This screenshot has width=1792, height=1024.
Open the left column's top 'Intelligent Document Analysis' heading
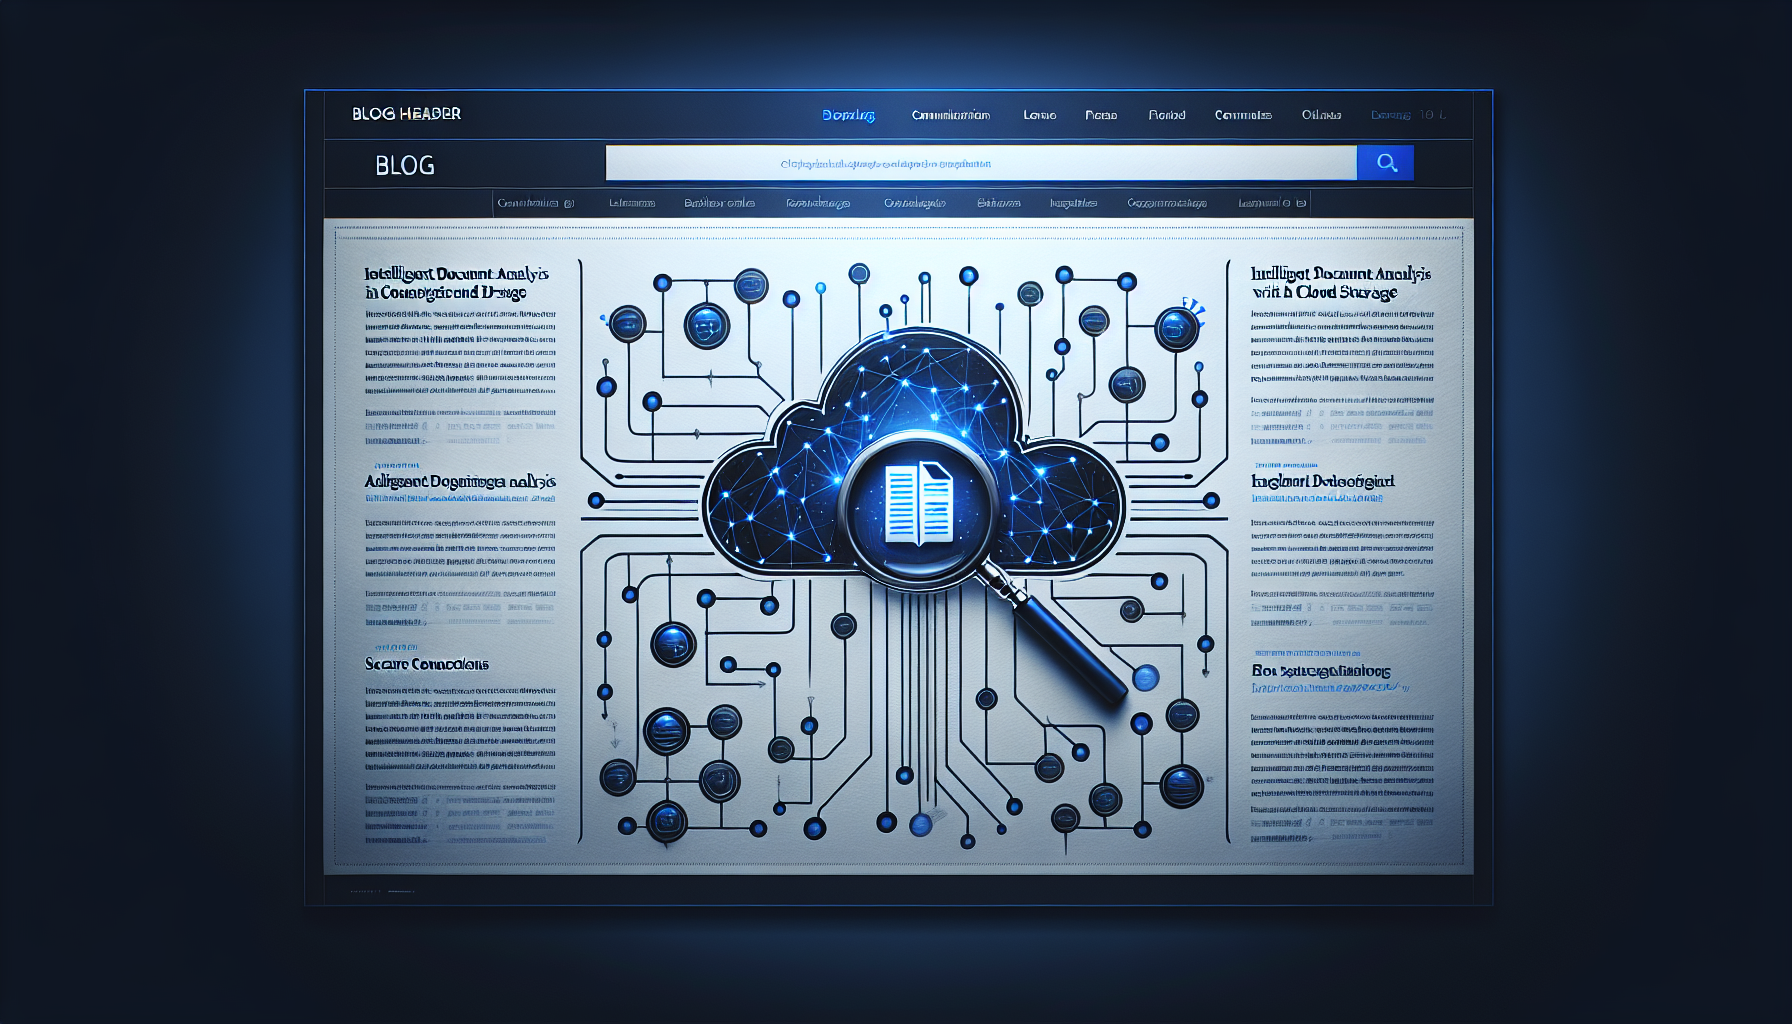[456, 283]
